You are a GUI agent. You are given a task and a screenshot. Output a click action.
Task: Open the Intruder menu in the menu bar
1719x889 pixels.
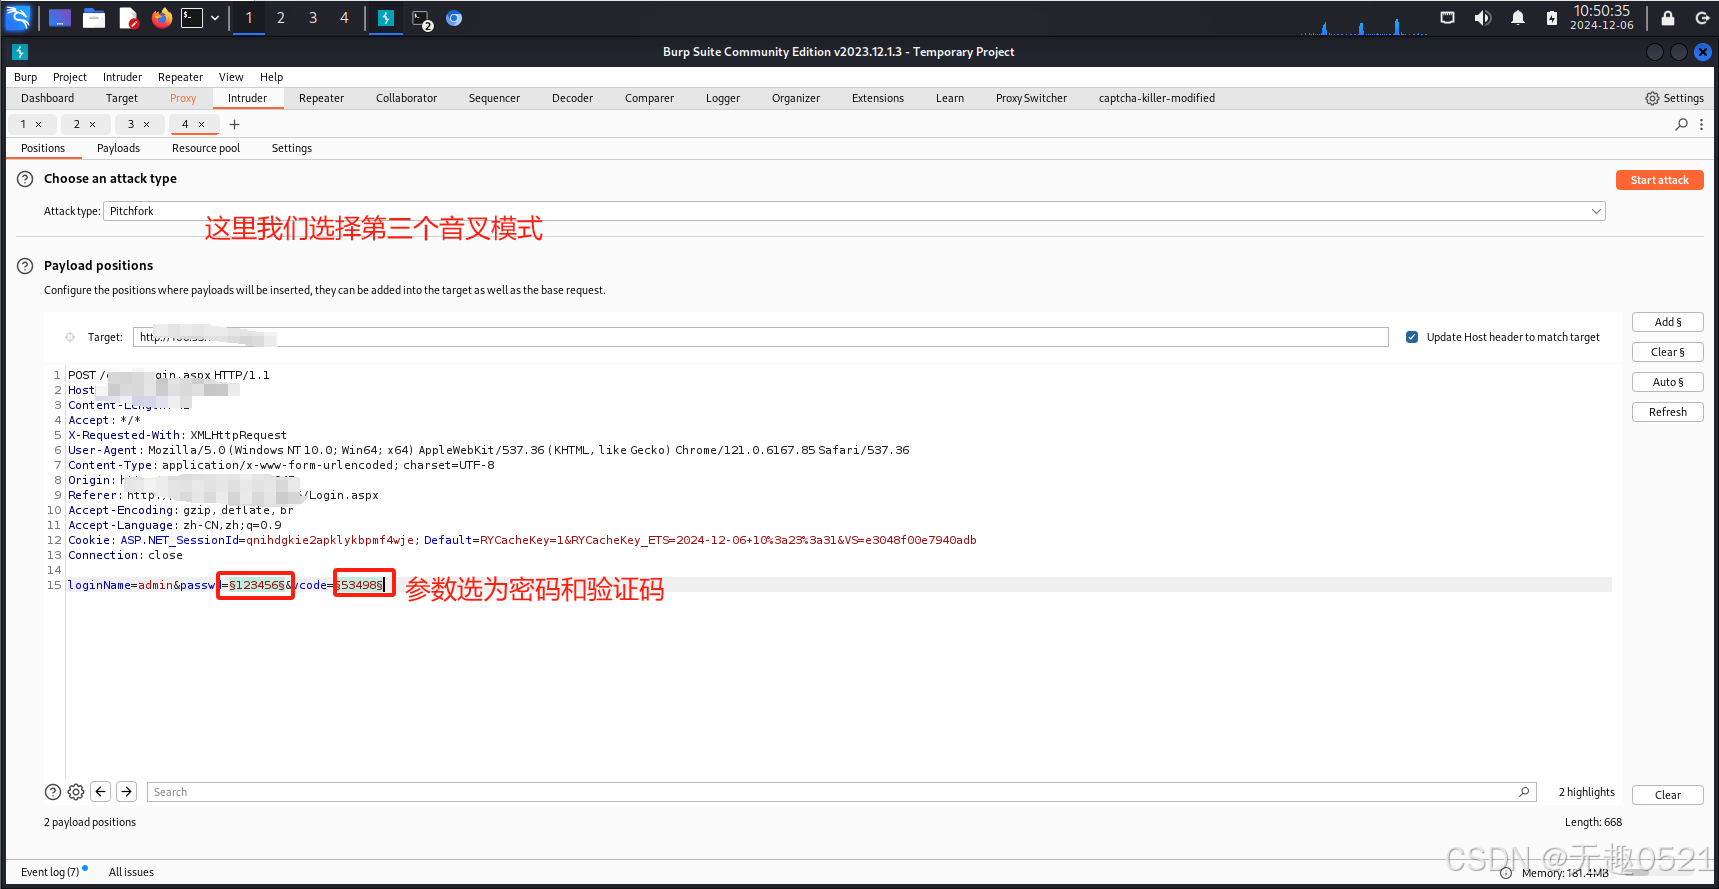[x=122, y=77]
